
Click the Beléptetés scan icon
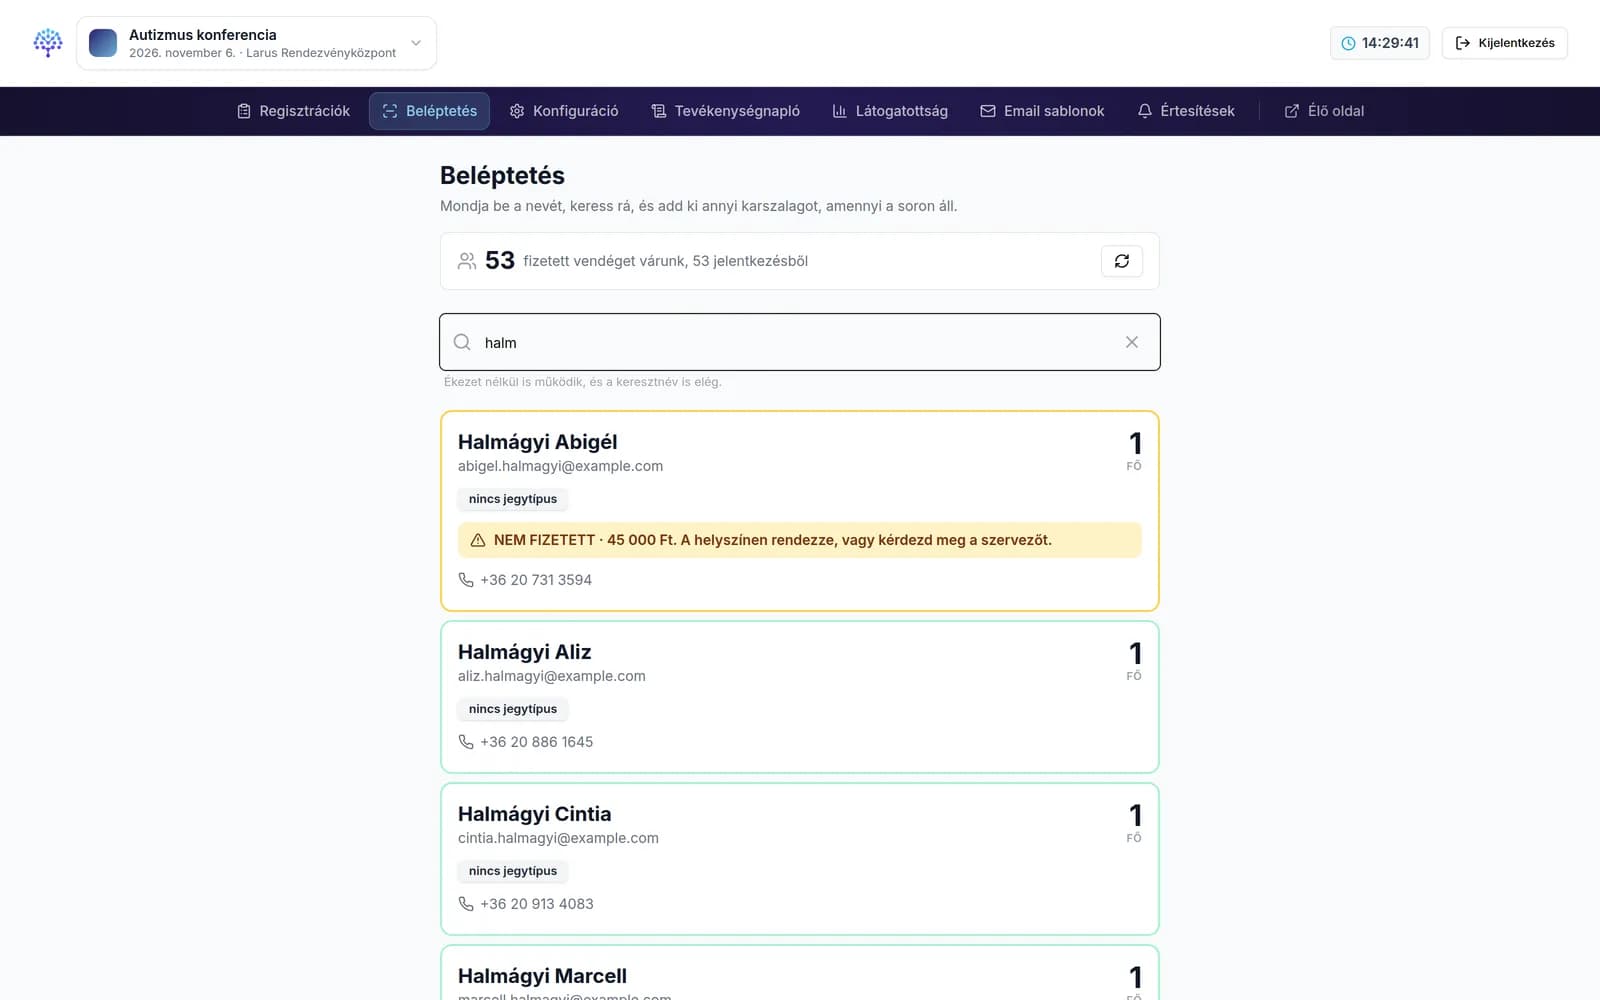pos(390,111)
